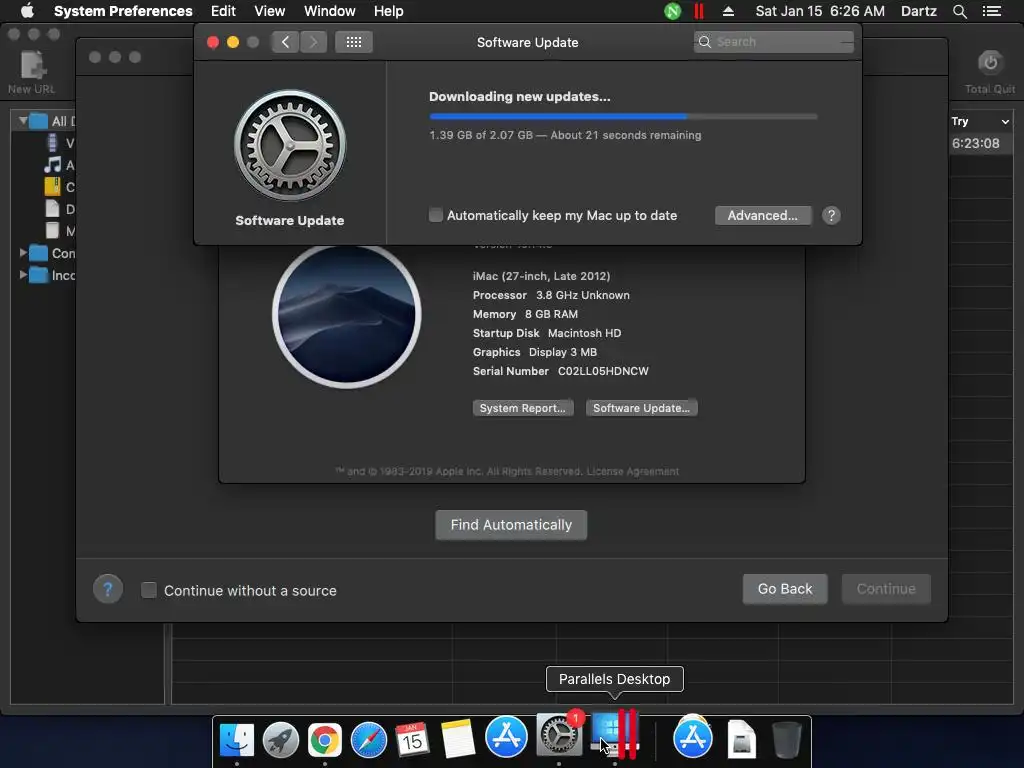The image size is (1024, 768).
Task: Click iMac (27-inch, Late 2012) text
Action: tap(541, 276)
